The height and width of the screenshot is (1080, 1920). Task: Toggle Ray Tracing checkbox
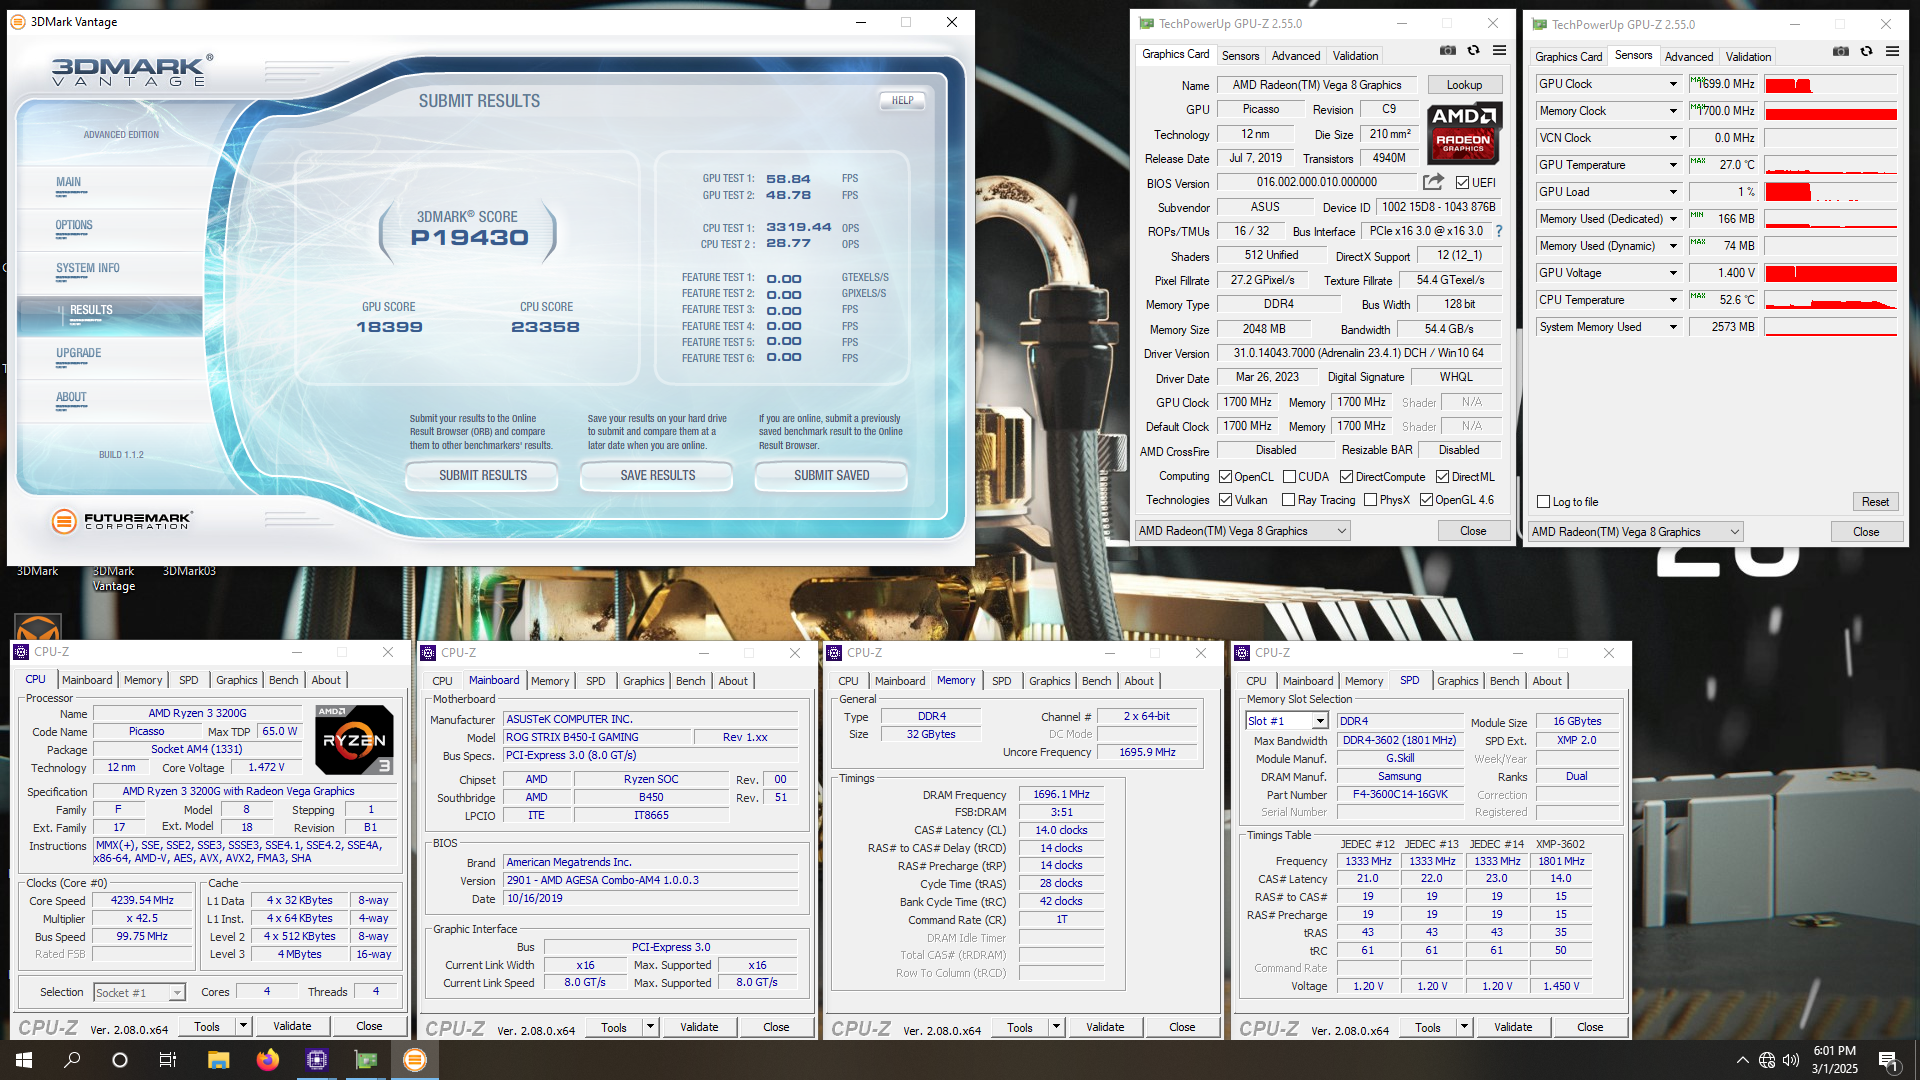[1289, 500]
